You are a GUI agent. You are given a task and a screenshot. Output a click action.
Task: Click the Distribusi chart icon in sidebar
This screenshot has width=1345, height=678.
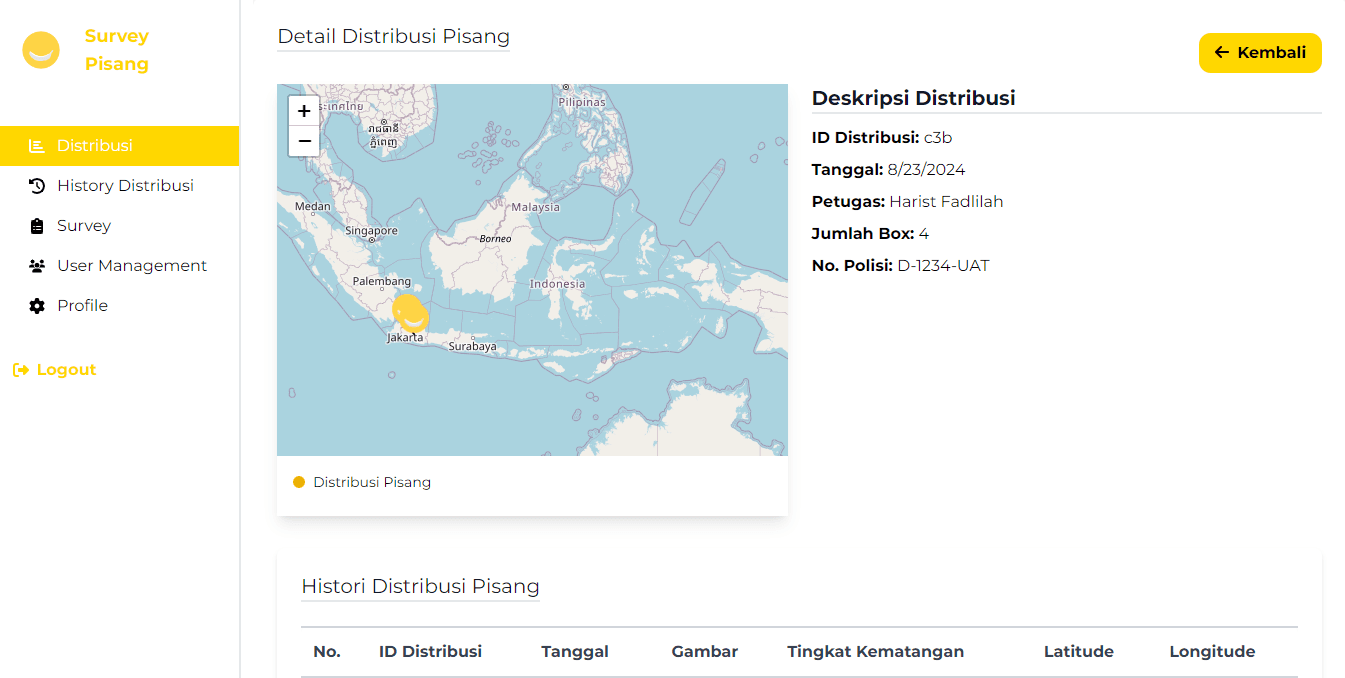(37, 146)
